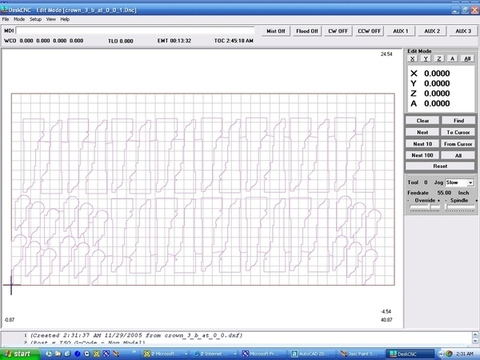Image resolution: width=480 pixels, height=360 pixels.
Task: Select the All axes edit button
Action: click(x=467, y=59)
